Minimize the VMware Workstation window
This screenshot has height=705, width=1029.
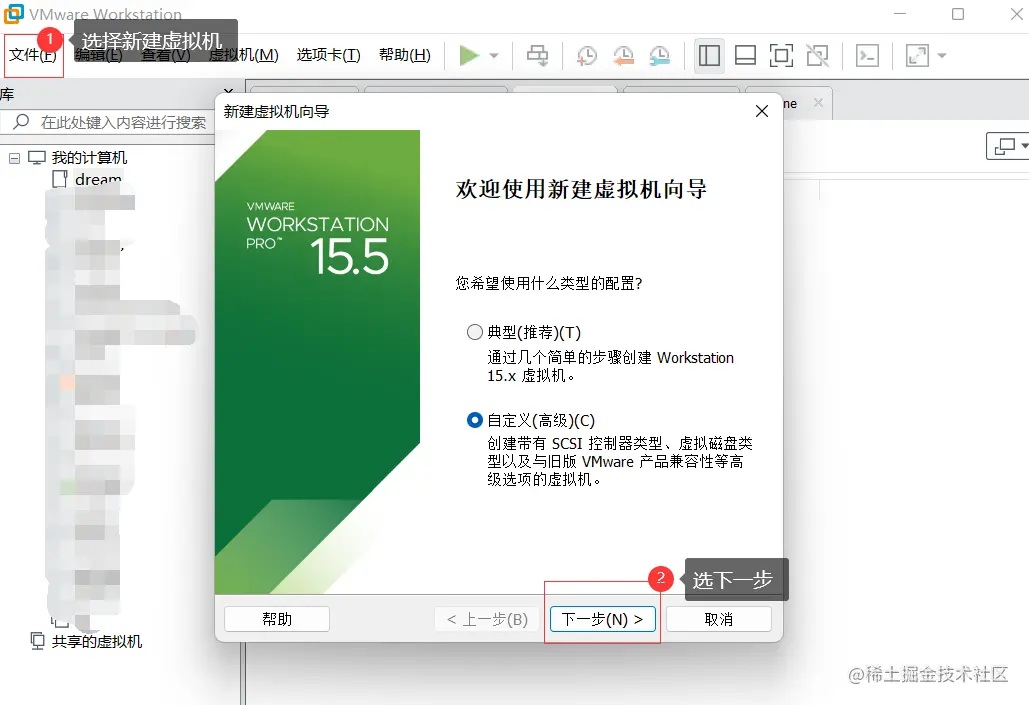point(900,14)
